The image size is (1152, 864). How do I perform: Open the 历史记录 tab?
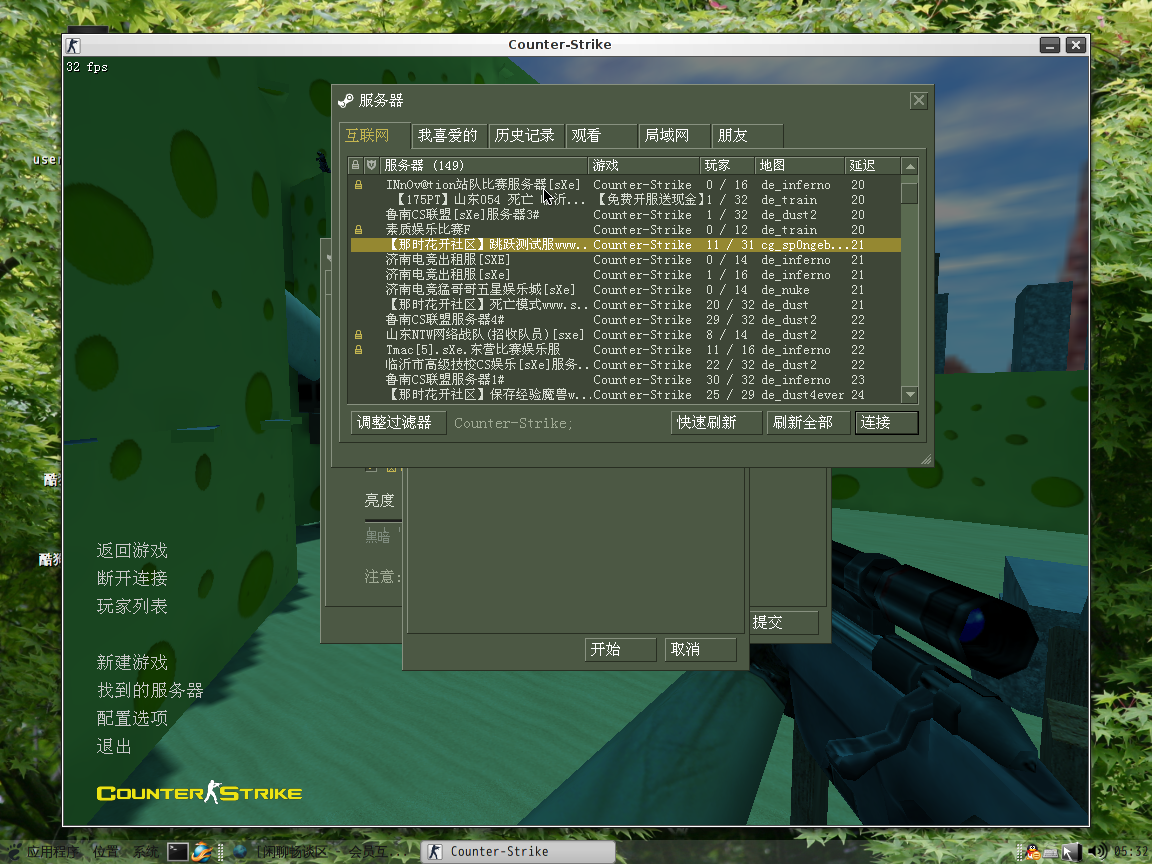[x=526, y=136]
